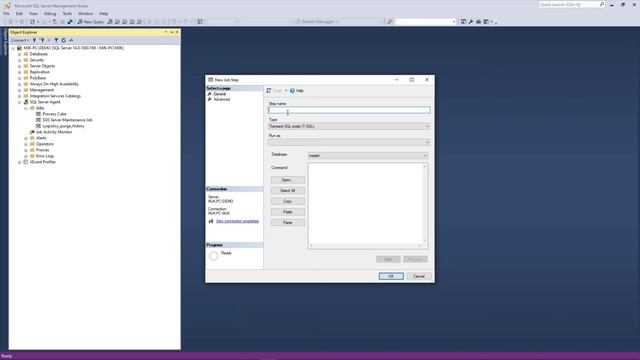Expand the Error Logs folder

click(x=26, y=156)
